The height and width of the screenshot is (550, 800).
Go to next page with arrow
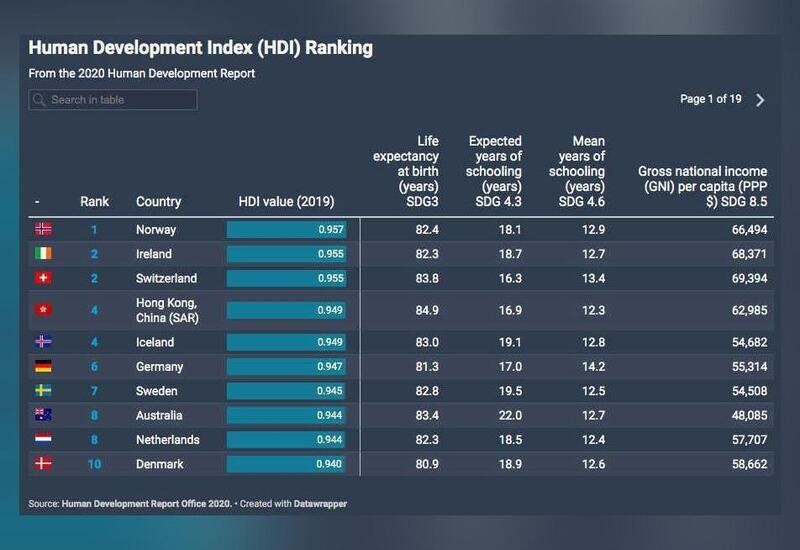pos(760,100)
